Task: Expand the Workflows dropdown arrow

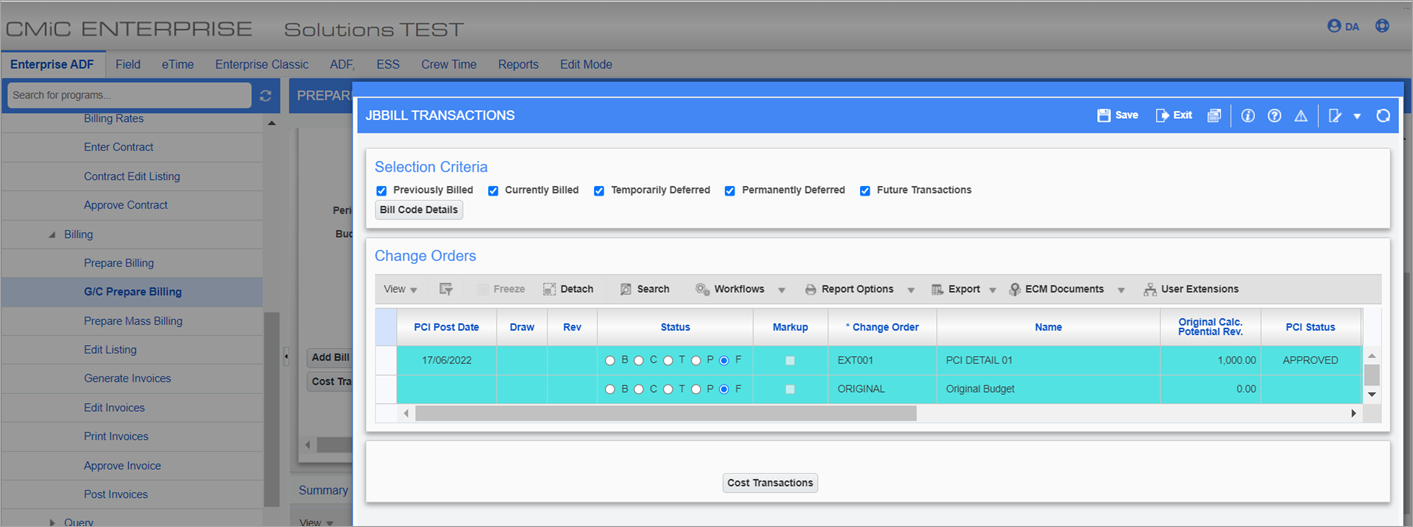Action: [782, 290]
